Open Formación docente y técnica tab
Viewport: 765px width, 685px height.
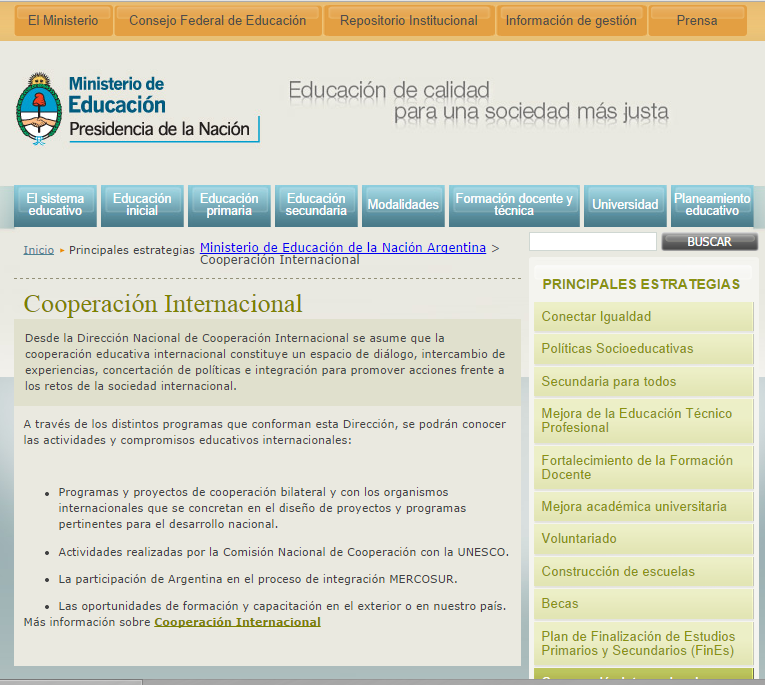click(514, 205)
